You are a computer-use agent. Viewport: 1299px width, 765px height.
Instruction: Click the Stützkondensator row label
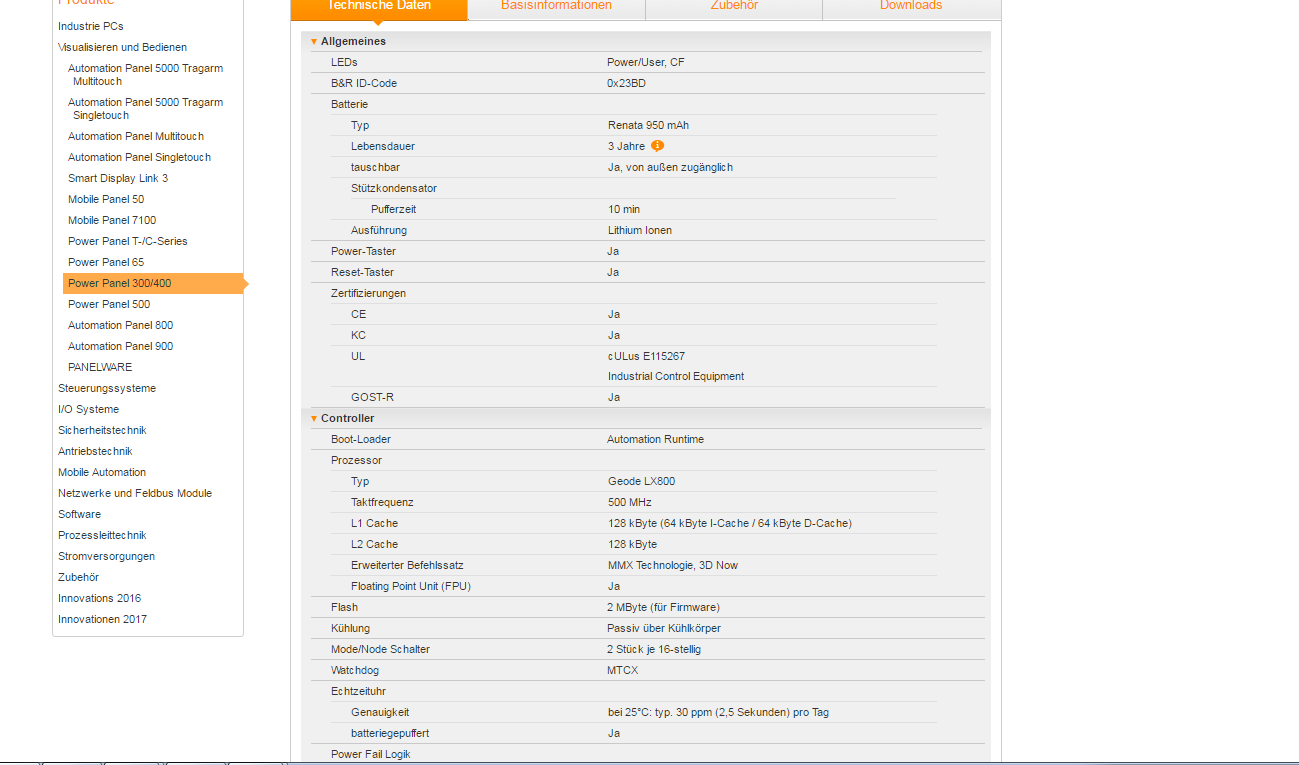[394, 188]
